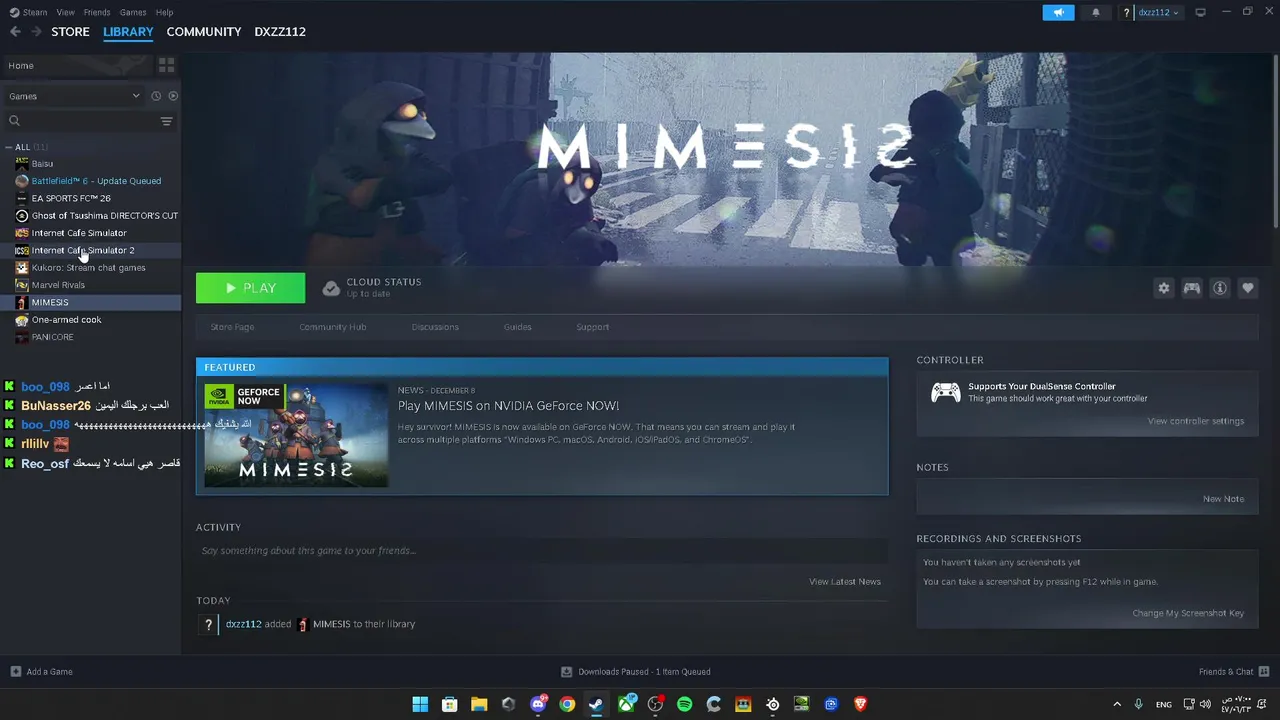Add MIMESIS to favorites heart
Screen dimensions: 1280x720
pos(1248,288)
